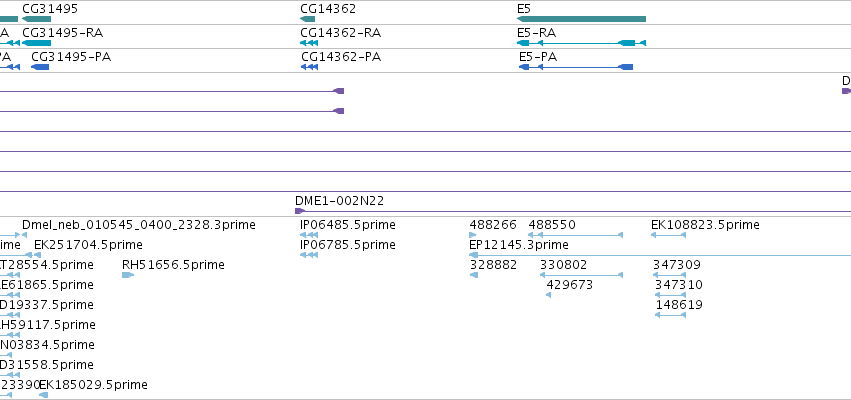Select the CG14362 gene arrow glyph

307,19
